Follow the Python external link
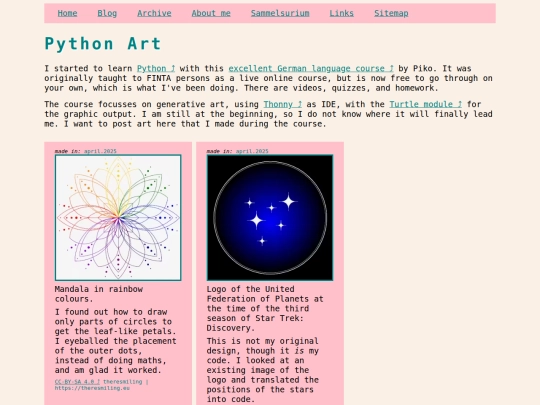 (156, 69)
